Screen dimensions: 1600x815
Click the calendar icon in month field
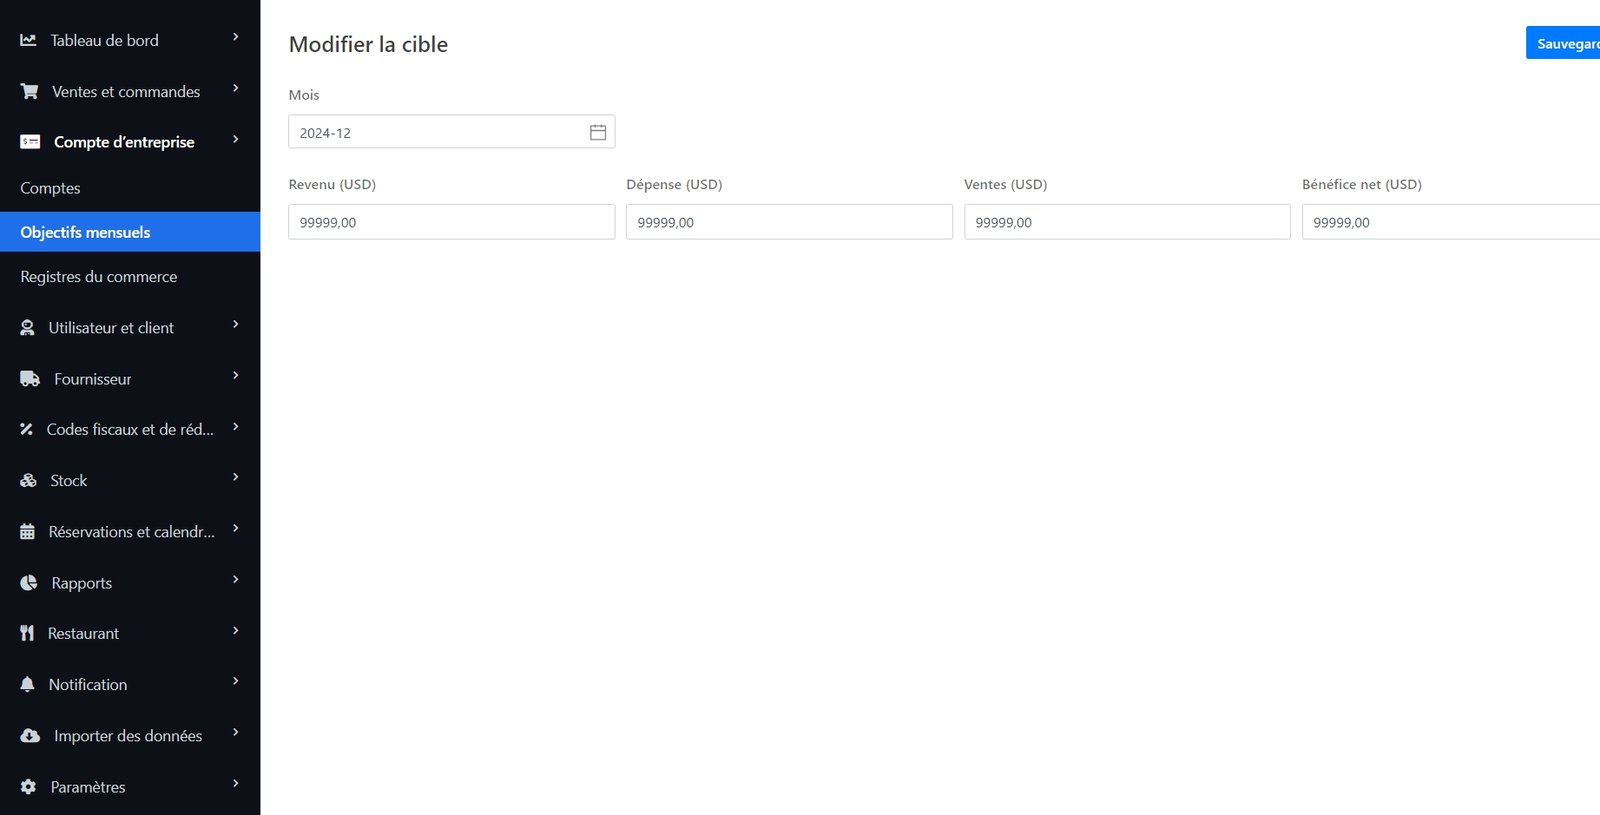[597, 132]
